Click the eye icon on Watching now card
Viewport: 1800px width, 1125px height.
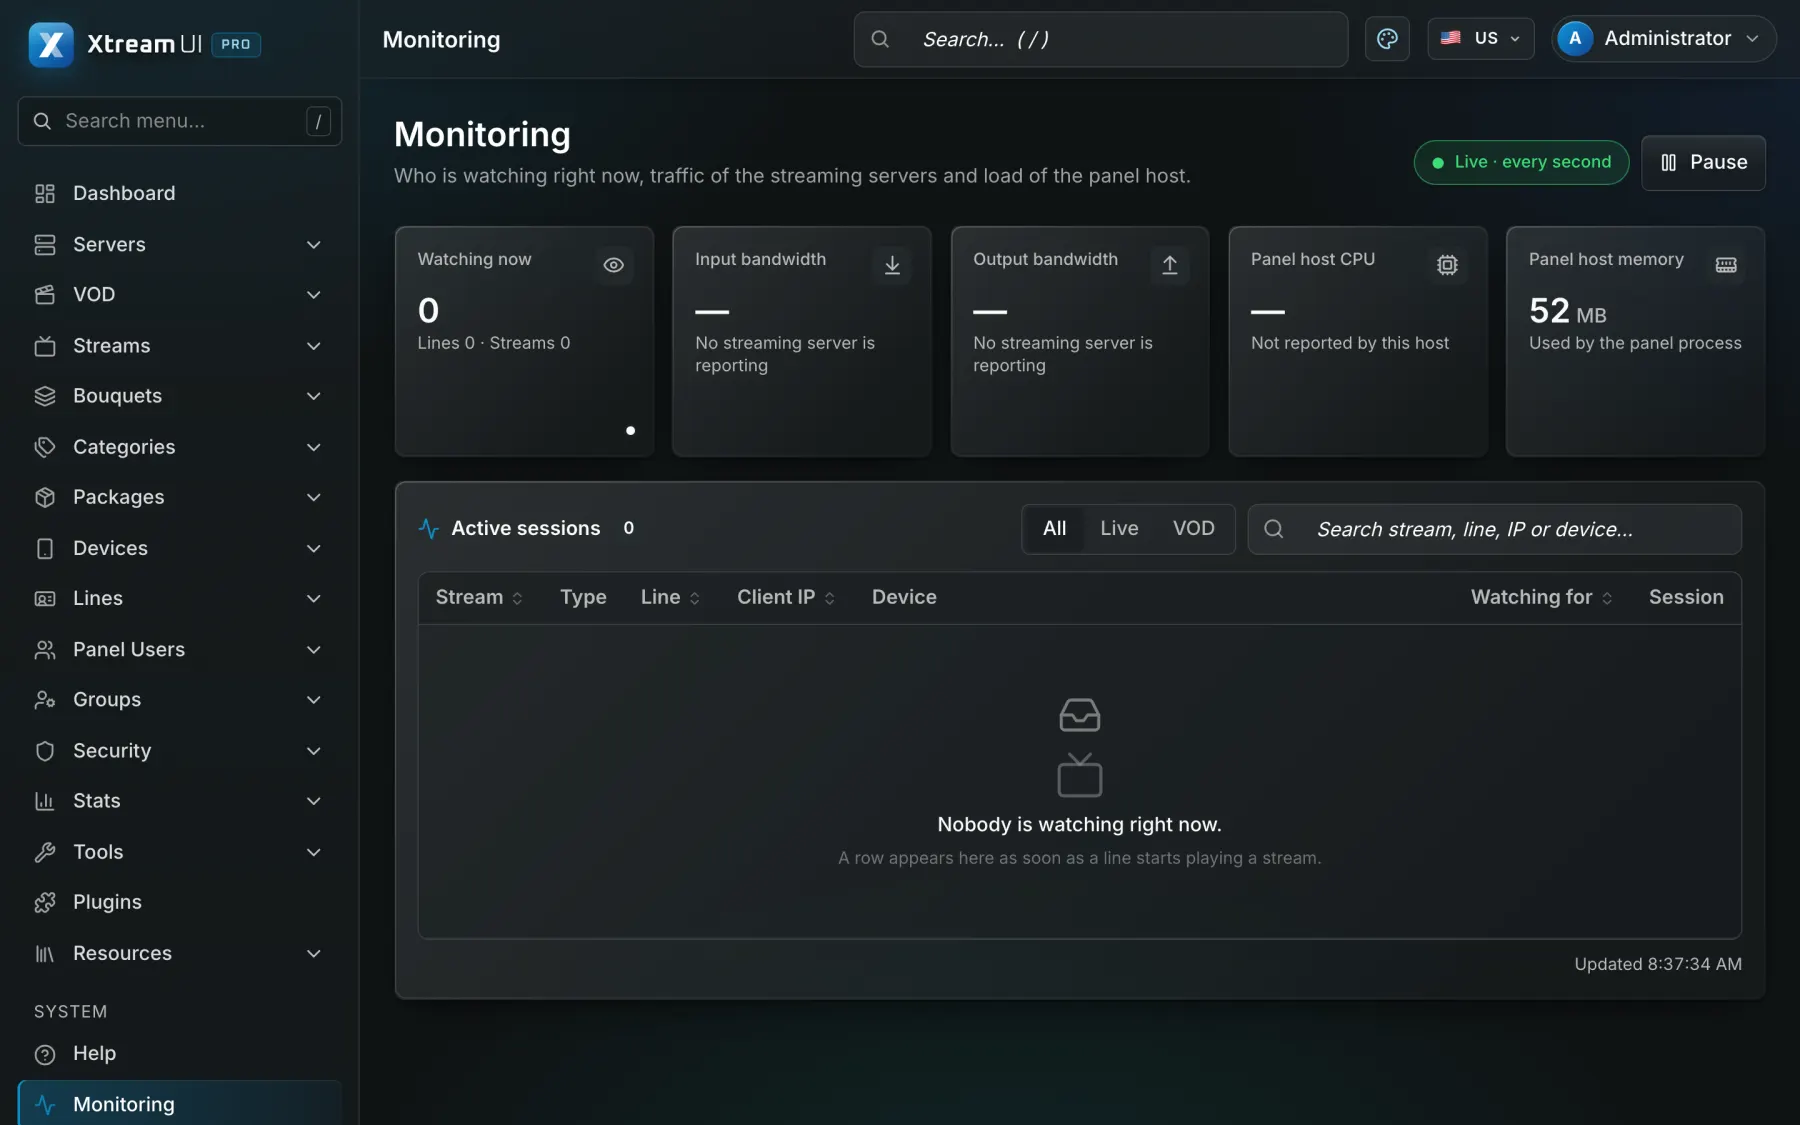614,265
